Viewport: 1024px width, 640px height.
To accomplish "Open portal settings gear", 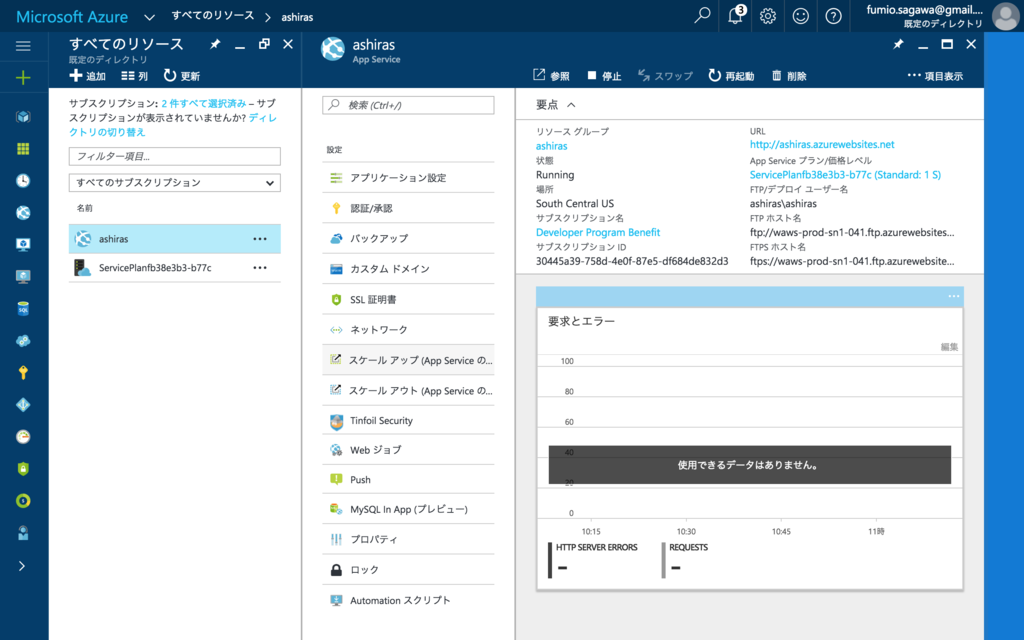I will point(768,16).
